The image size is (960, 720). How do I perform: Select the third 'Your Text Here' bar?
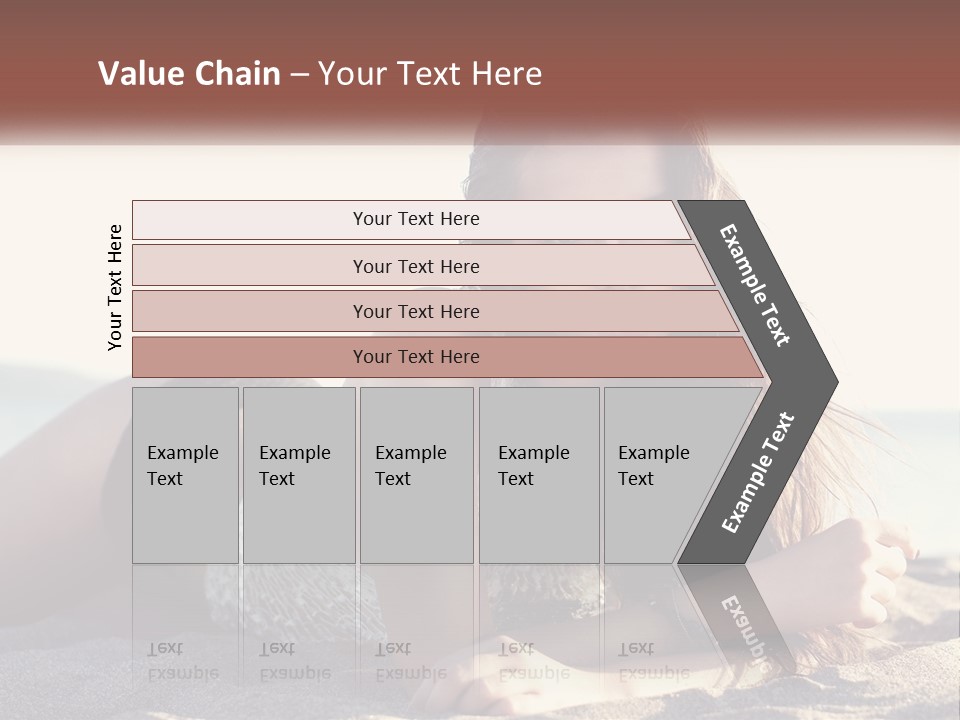[435, 311]
